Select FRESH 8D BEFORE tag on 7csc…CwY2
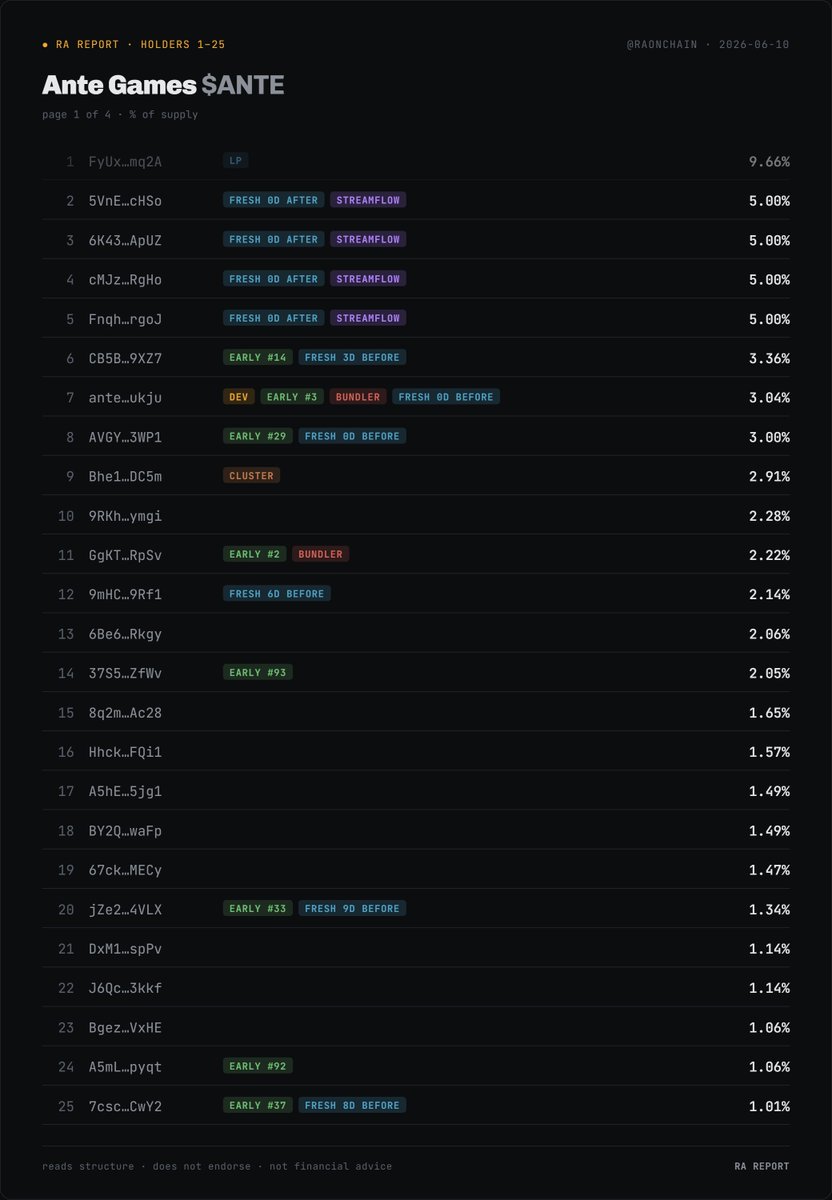This screenshot has width=832, height=1200. (x=352, y=1106)
